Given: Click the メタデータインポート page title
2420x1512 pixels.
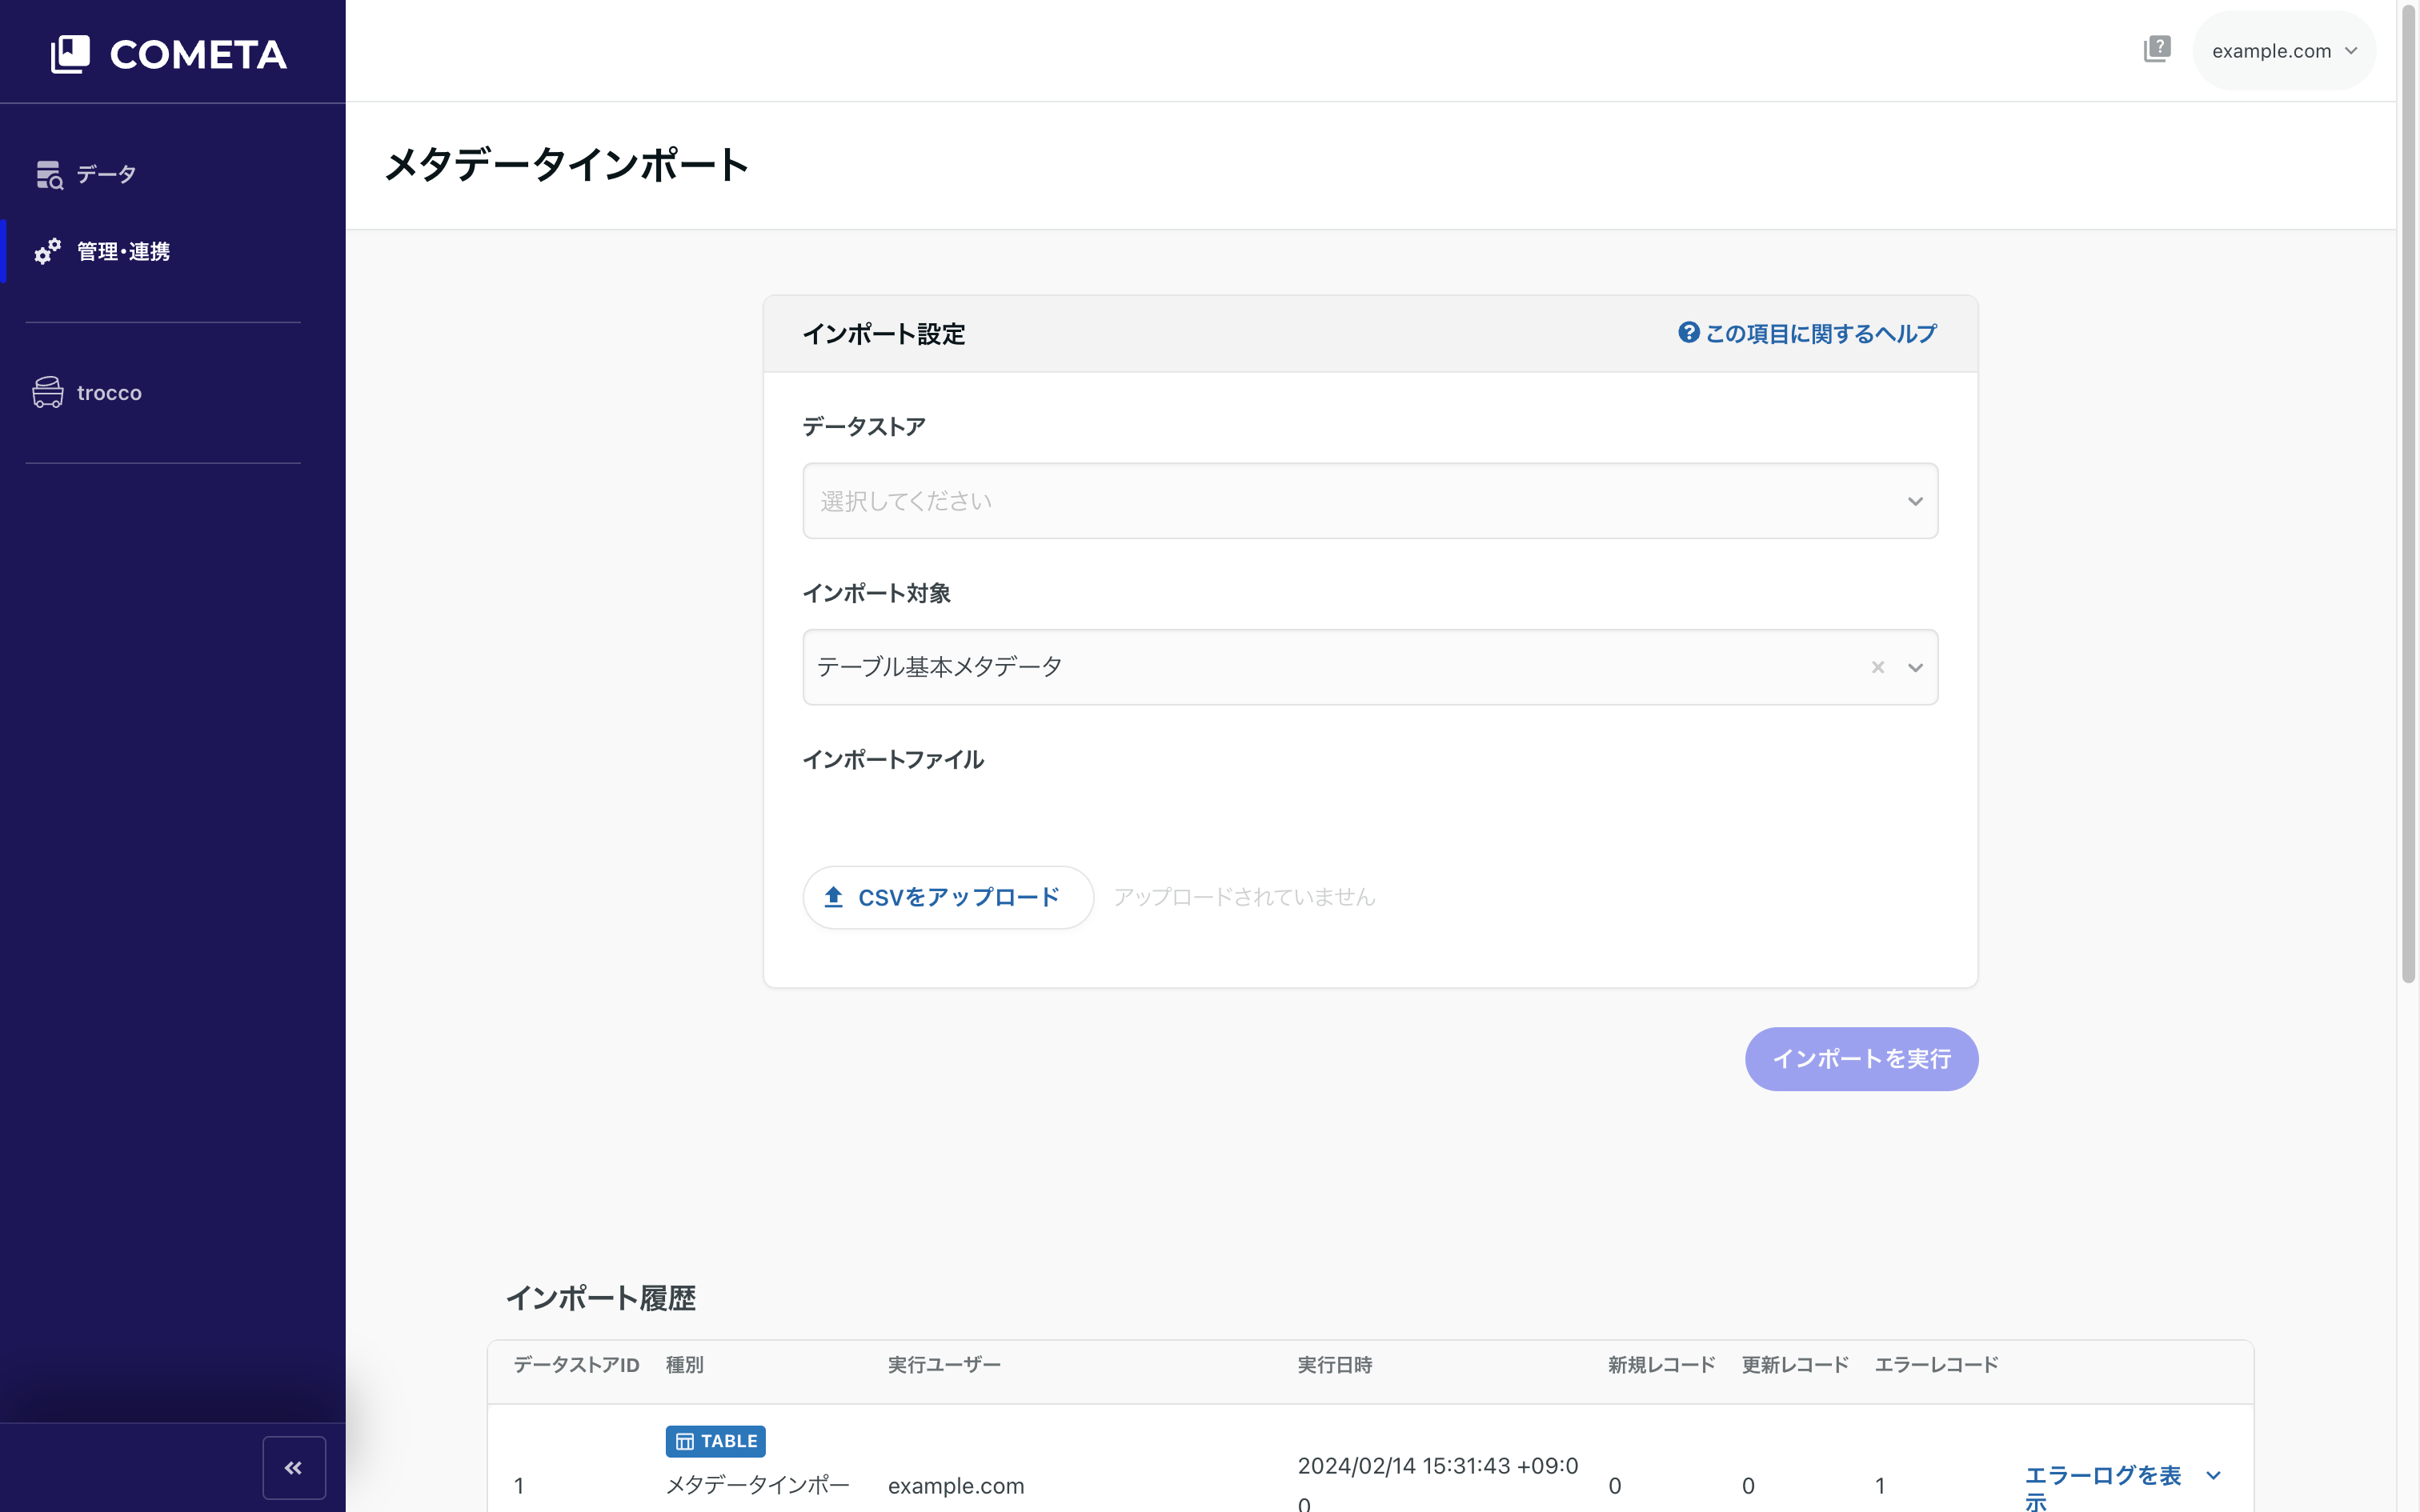Looking at the screenshot, I should coord(567,165).
